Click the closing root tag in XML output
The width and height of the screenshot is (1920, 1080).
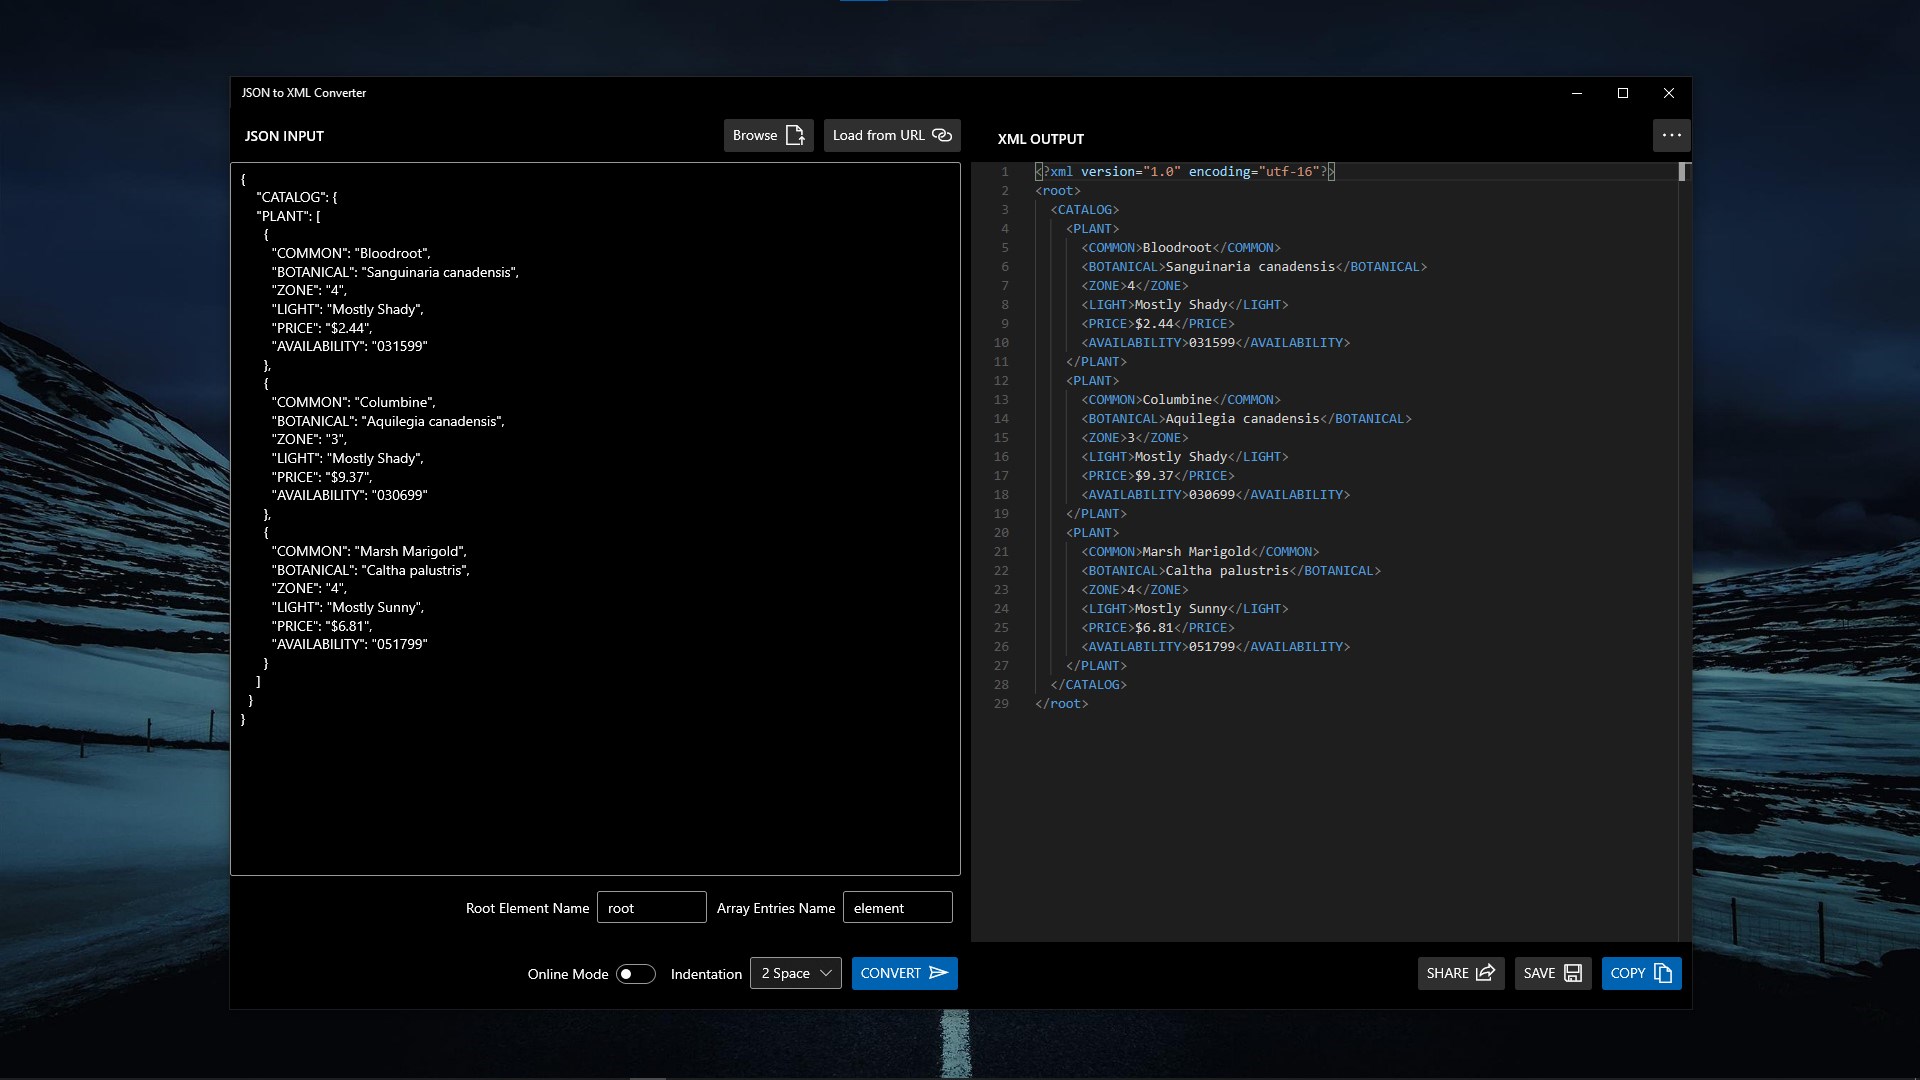(1061, 704)
